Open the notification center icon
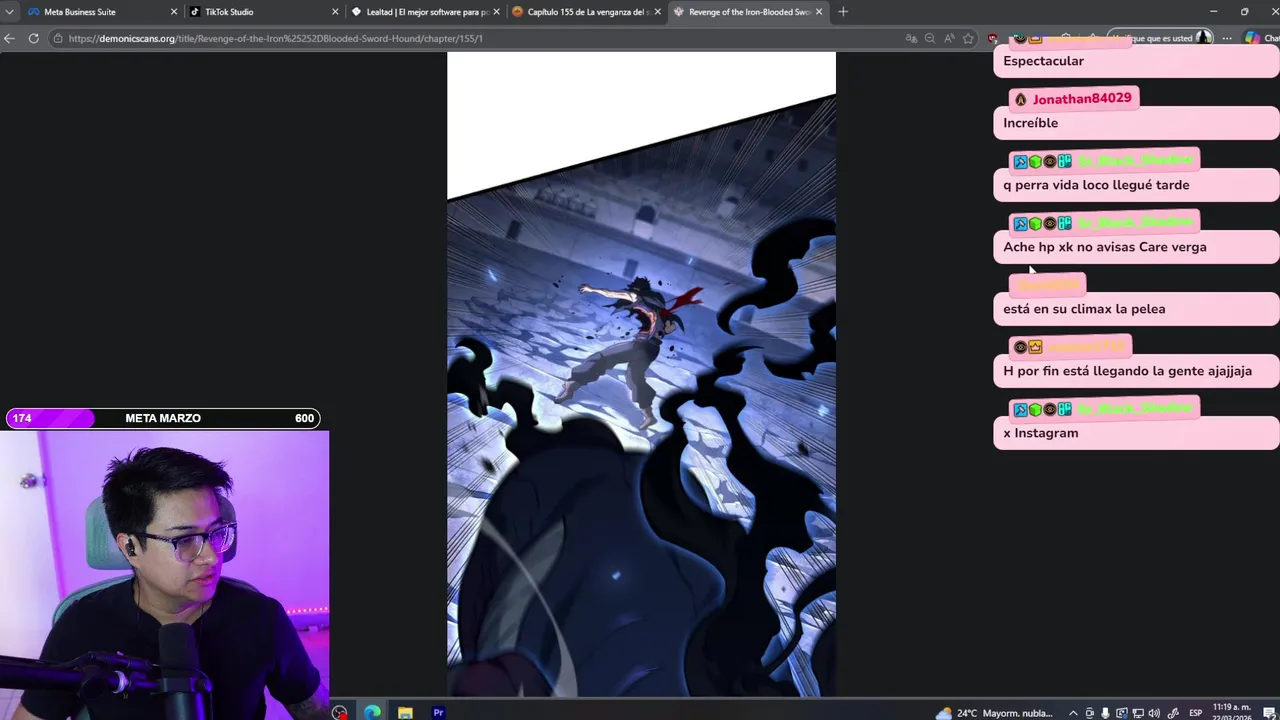The width and height of the screenshot is (1280, 720). [x=1268, y=713]
